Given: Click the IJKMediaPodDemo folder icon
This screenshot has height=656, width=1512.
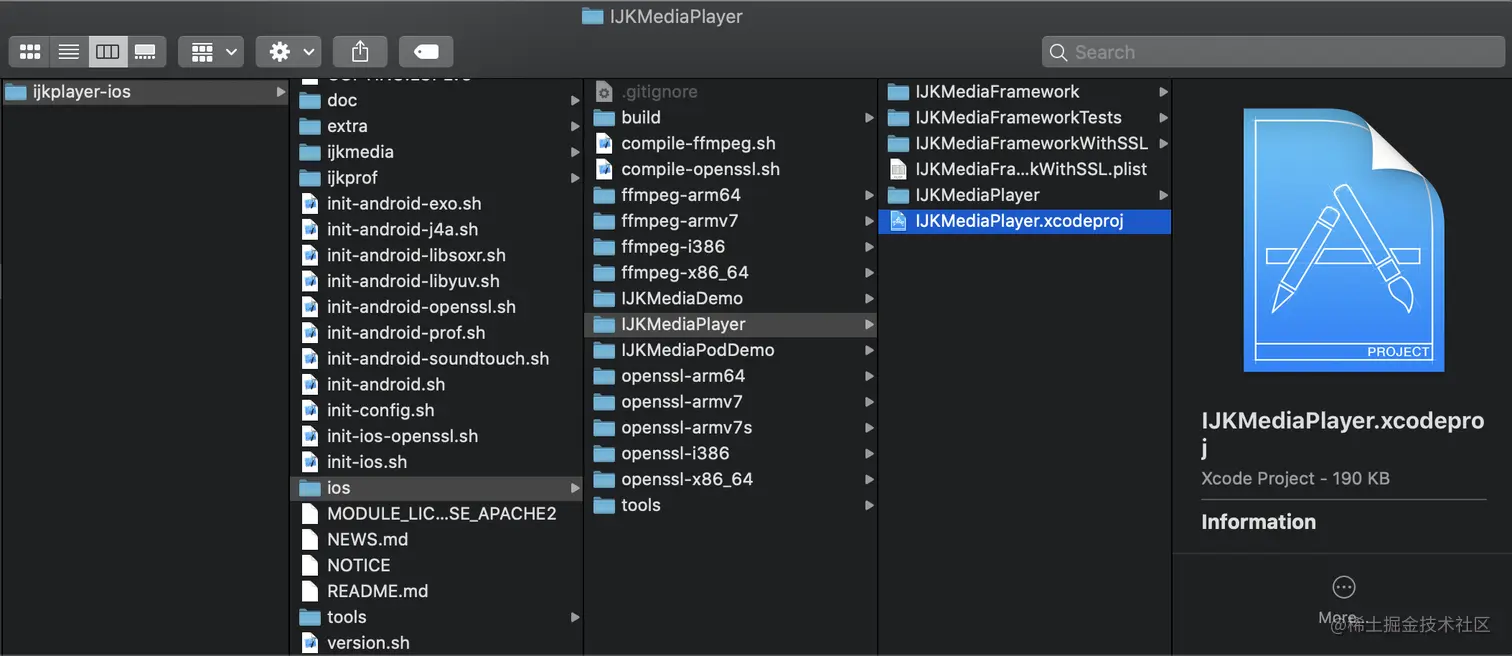Looking at the screenshot, I should [x=603, y=350].
